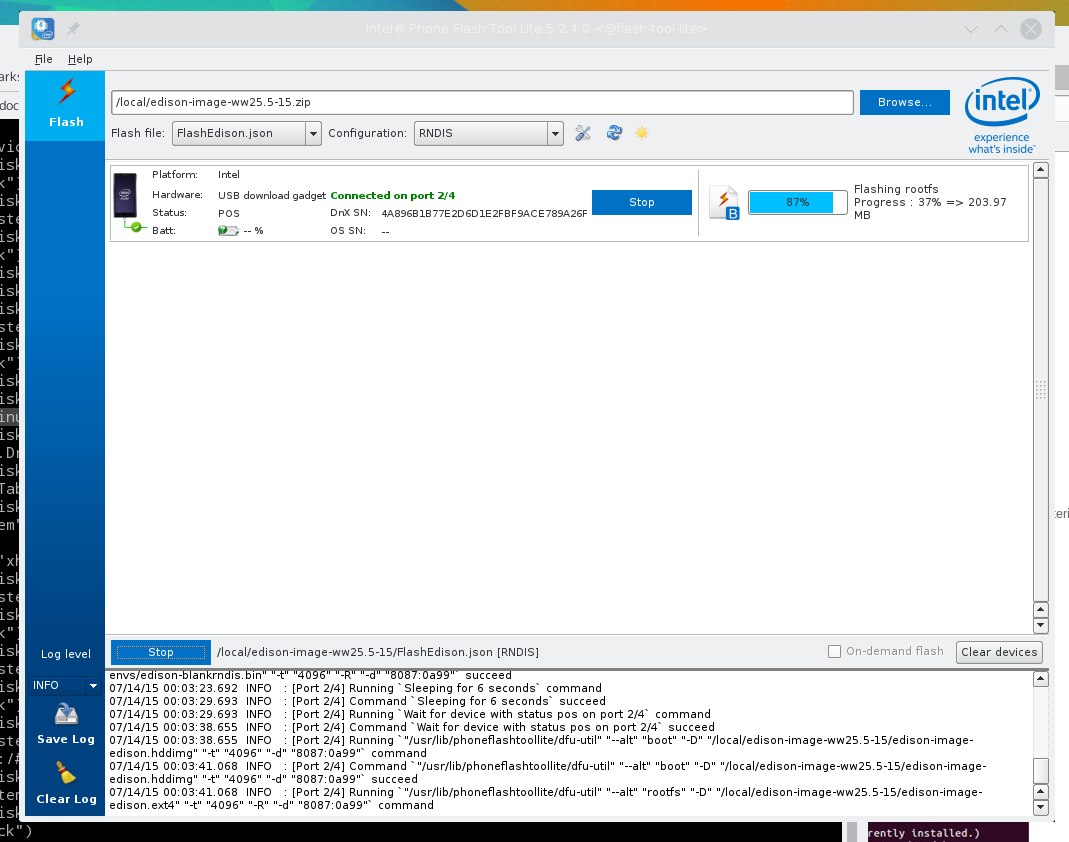Click the phone device icon
This screenshot has width=1069, height=842.
tap(125, 195)
